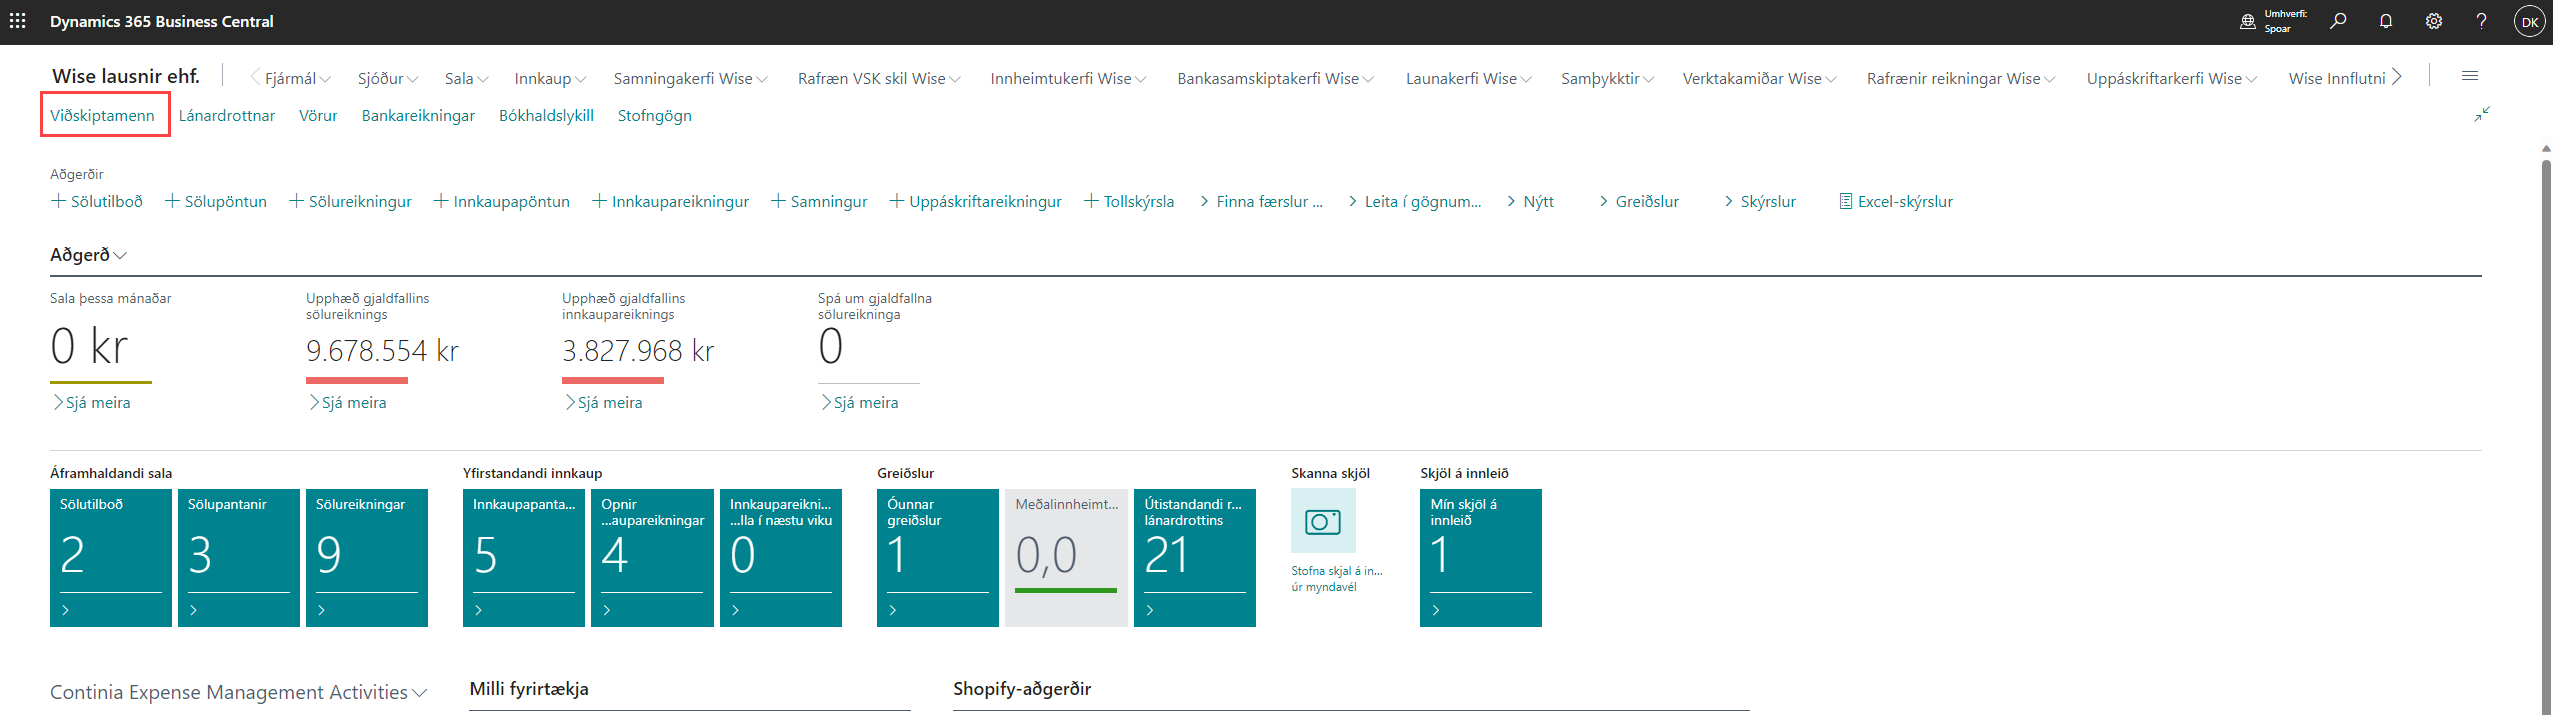Open the hamburger menu beside navigation
This screenshot has height=715, width=2553.
2470,76
